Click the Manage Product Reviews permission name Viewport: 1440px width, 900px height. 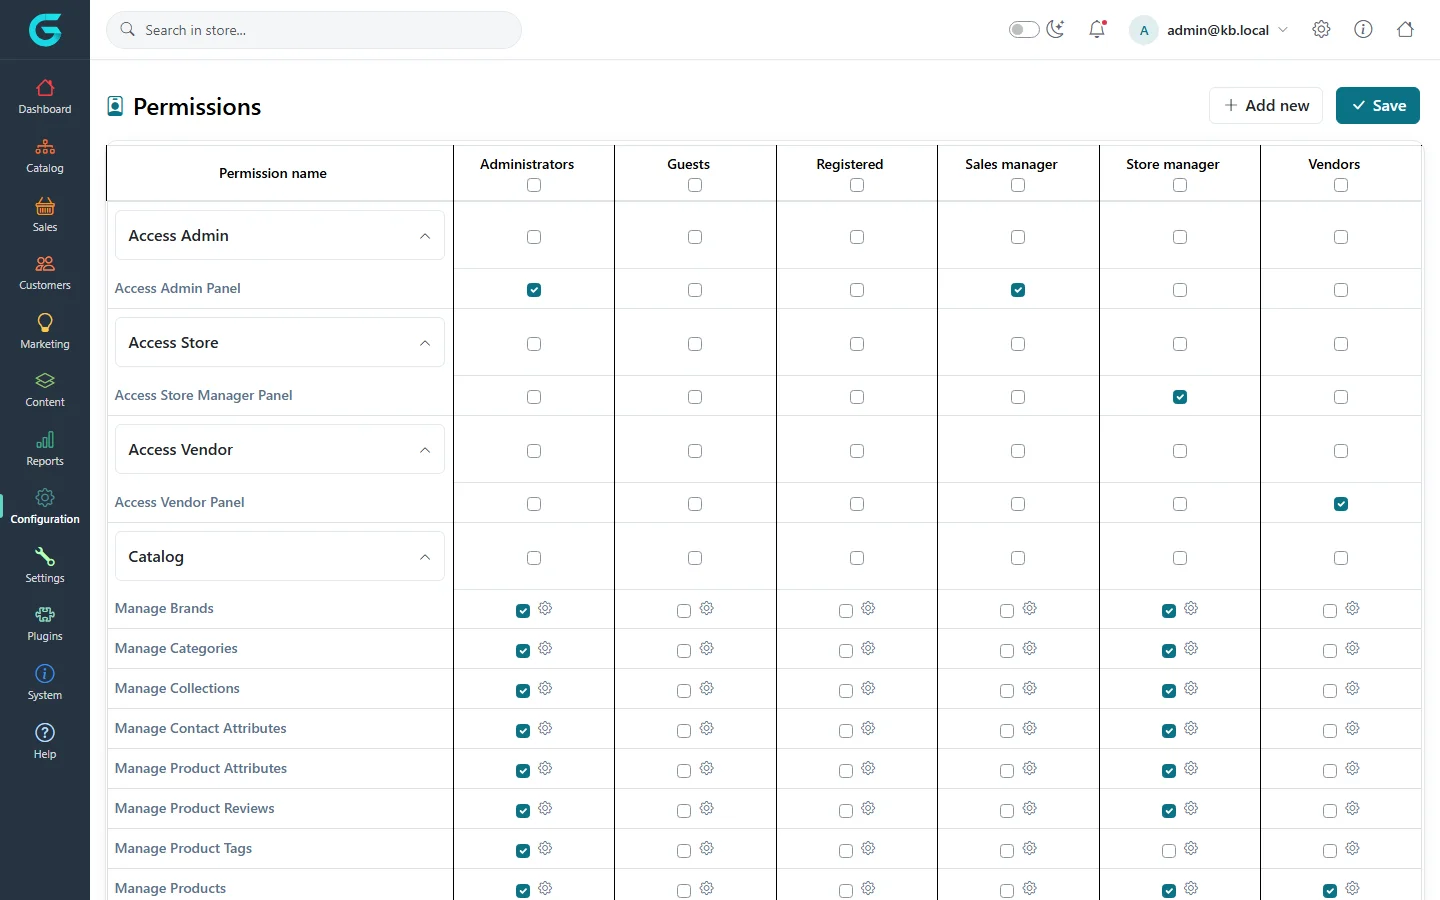tap(194, 808)
